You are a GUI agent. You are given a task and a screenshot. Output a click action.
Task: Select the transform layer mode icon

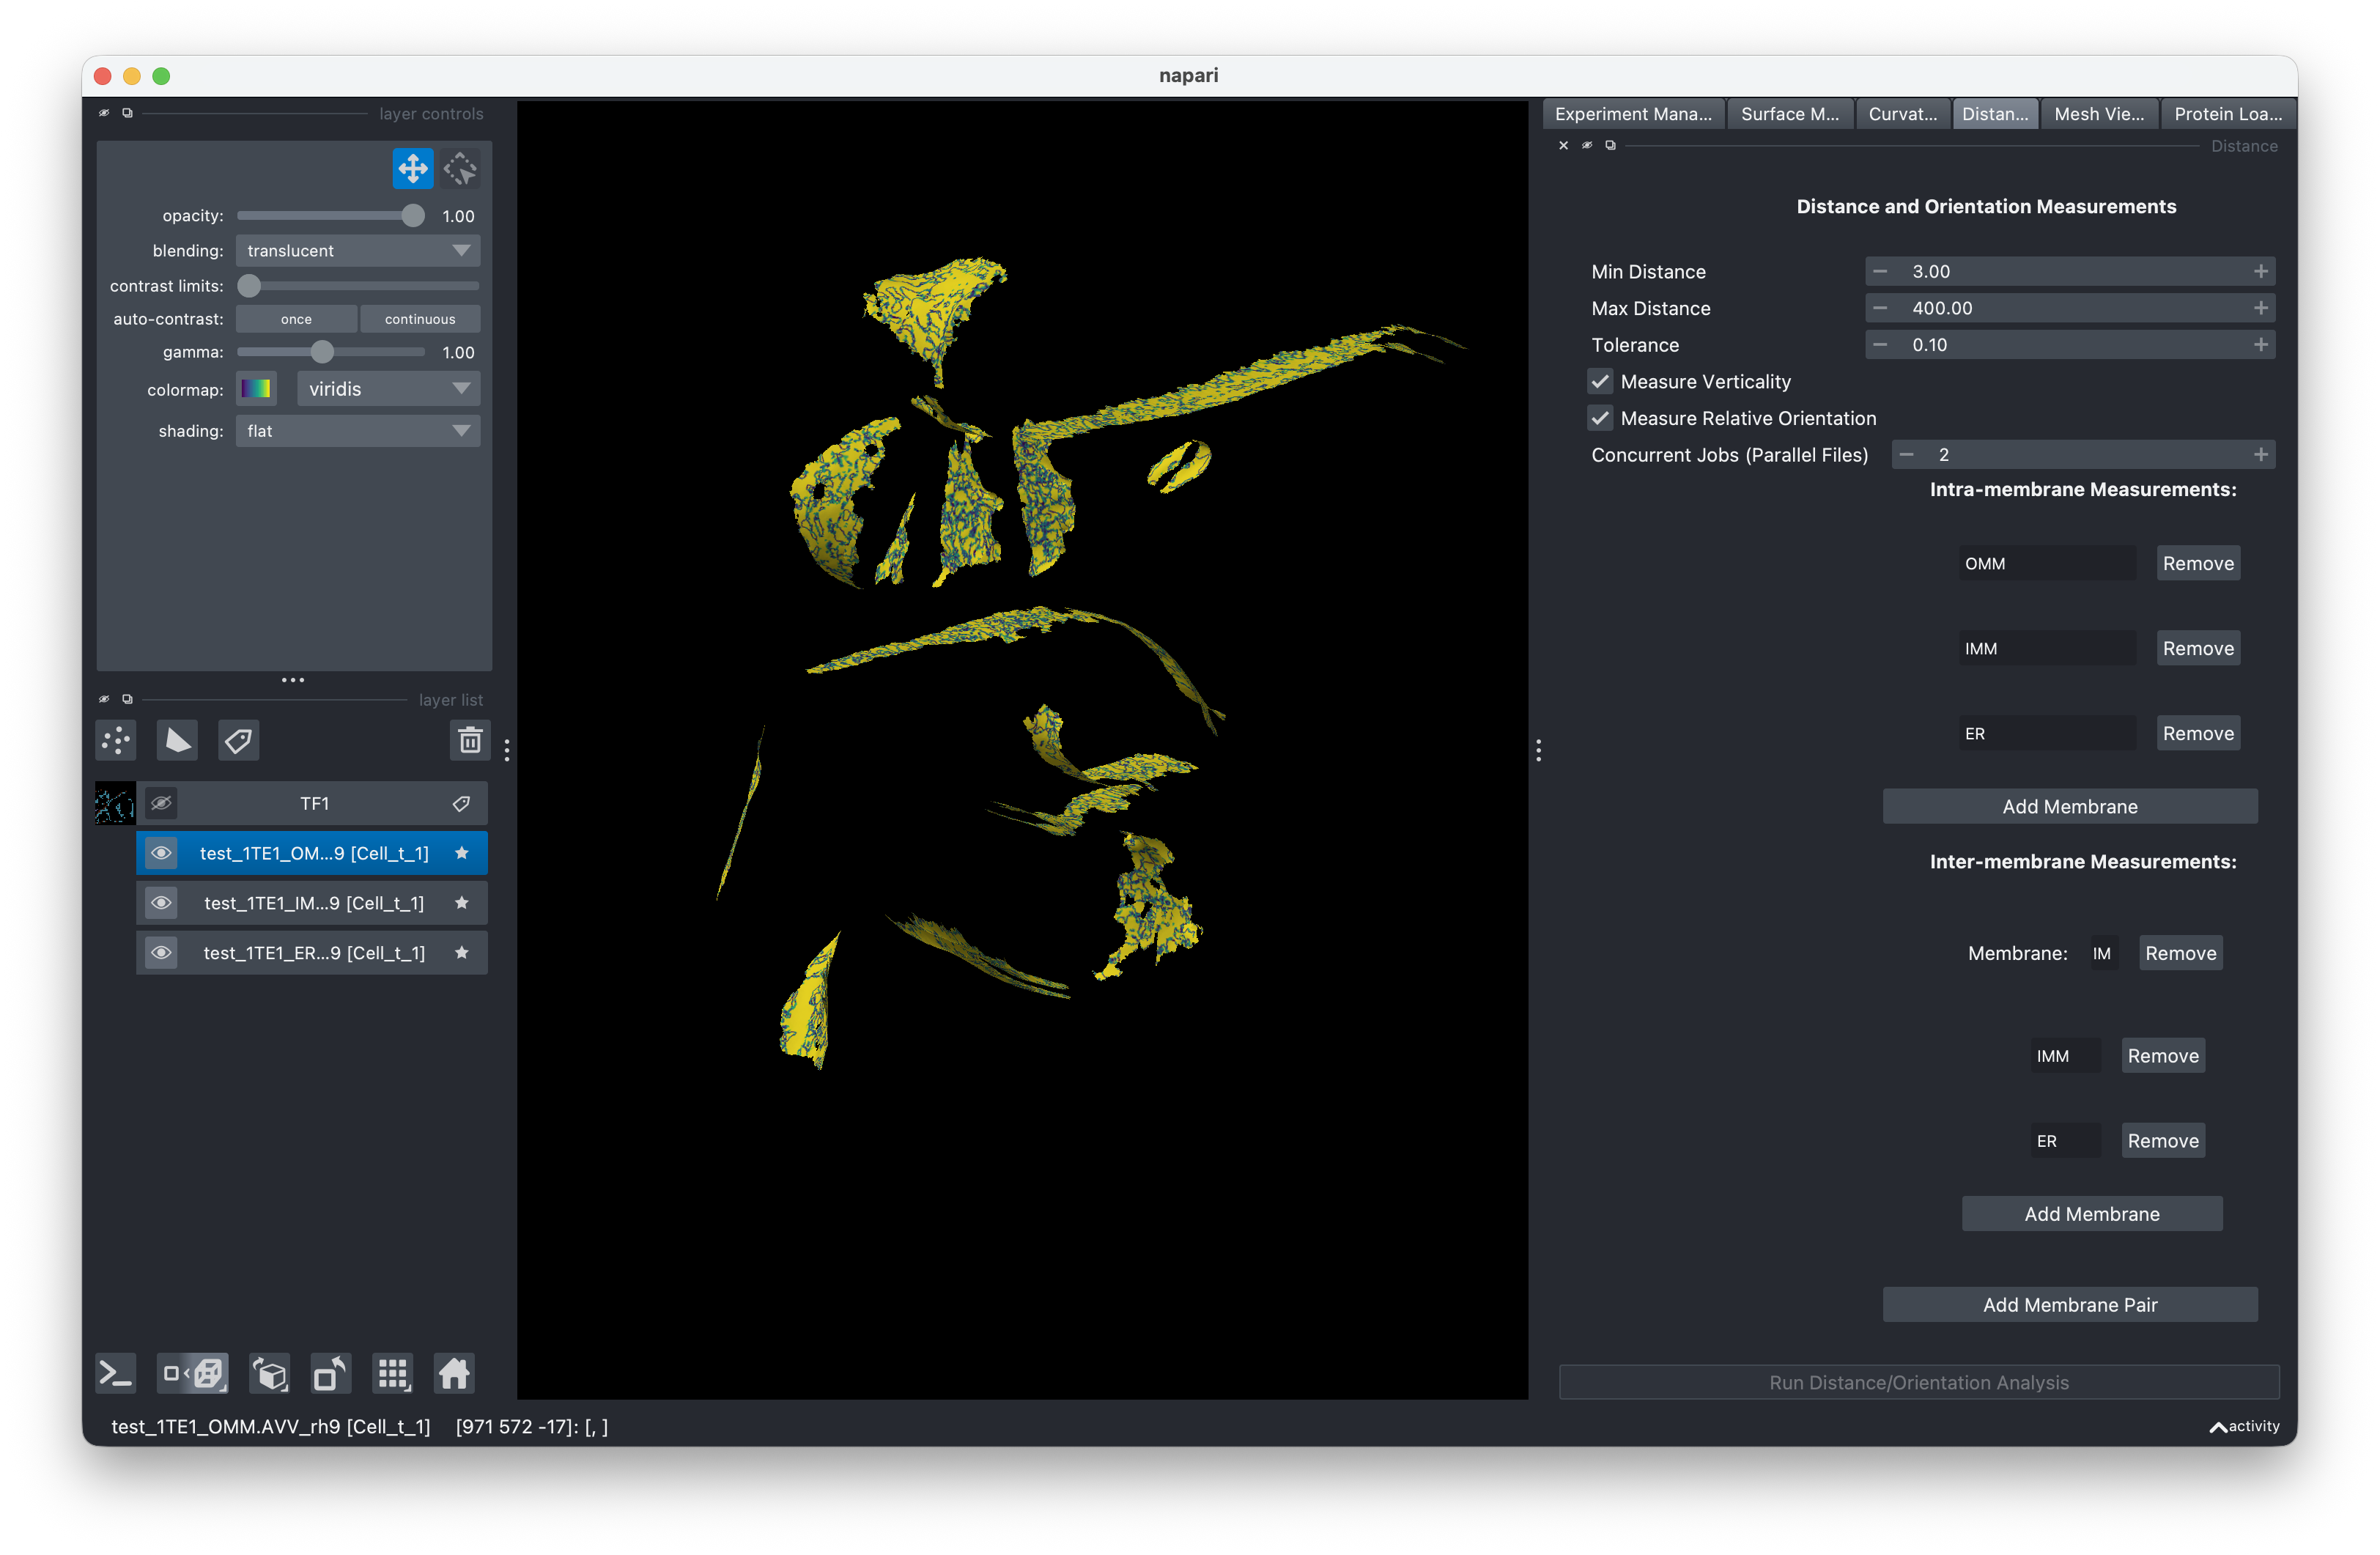[x=460, y=169]
